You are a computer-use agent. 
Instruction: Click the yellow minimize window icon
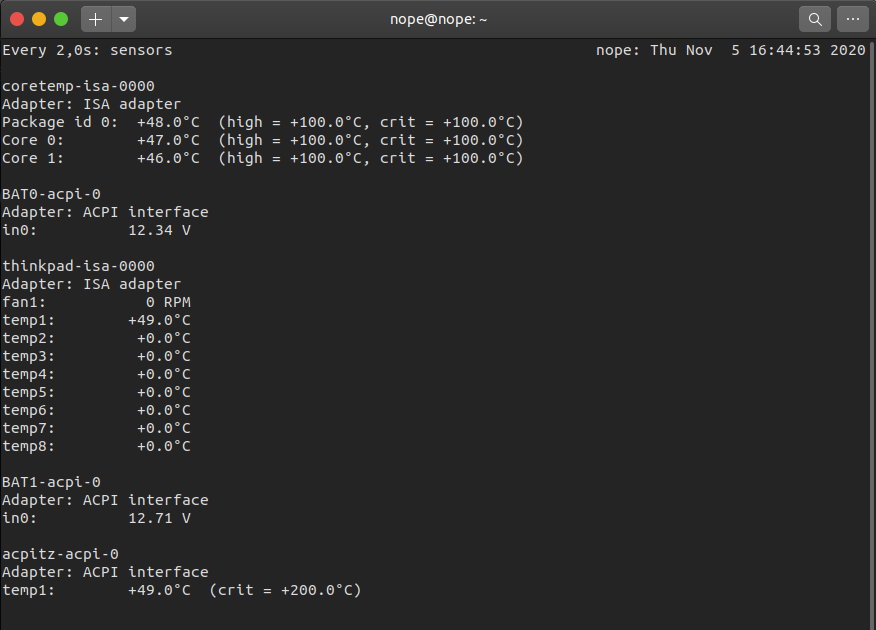[39, 18]
